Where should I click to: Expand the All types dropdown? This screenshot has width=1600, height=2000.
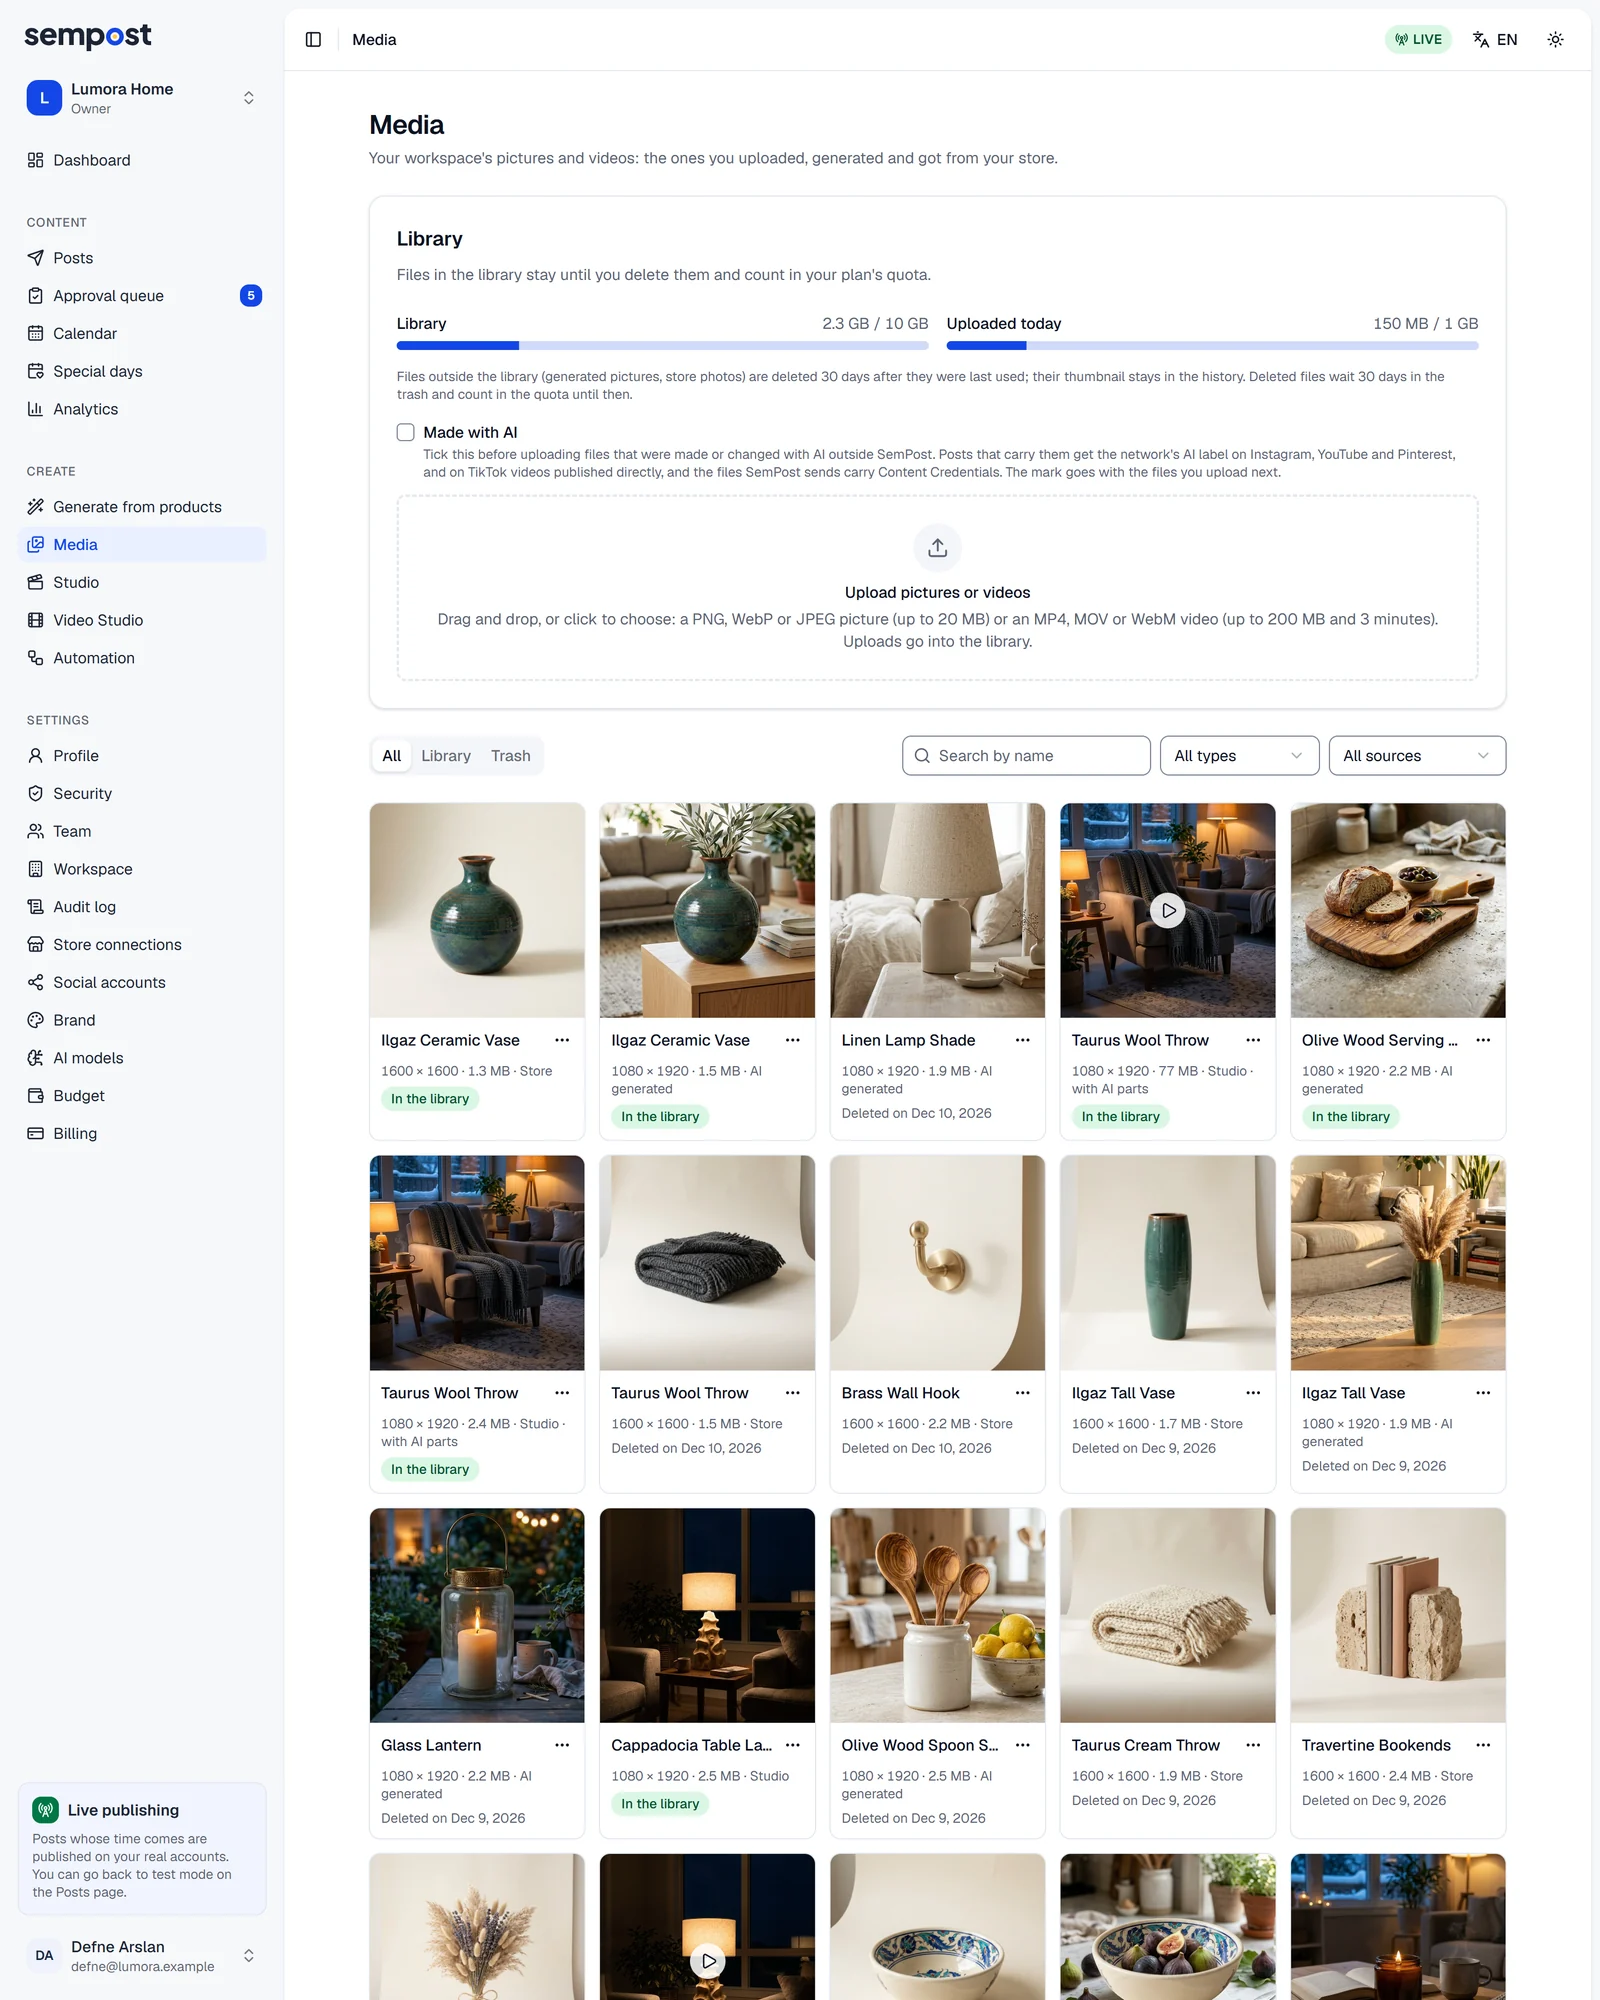click(x=1239, y=756)
